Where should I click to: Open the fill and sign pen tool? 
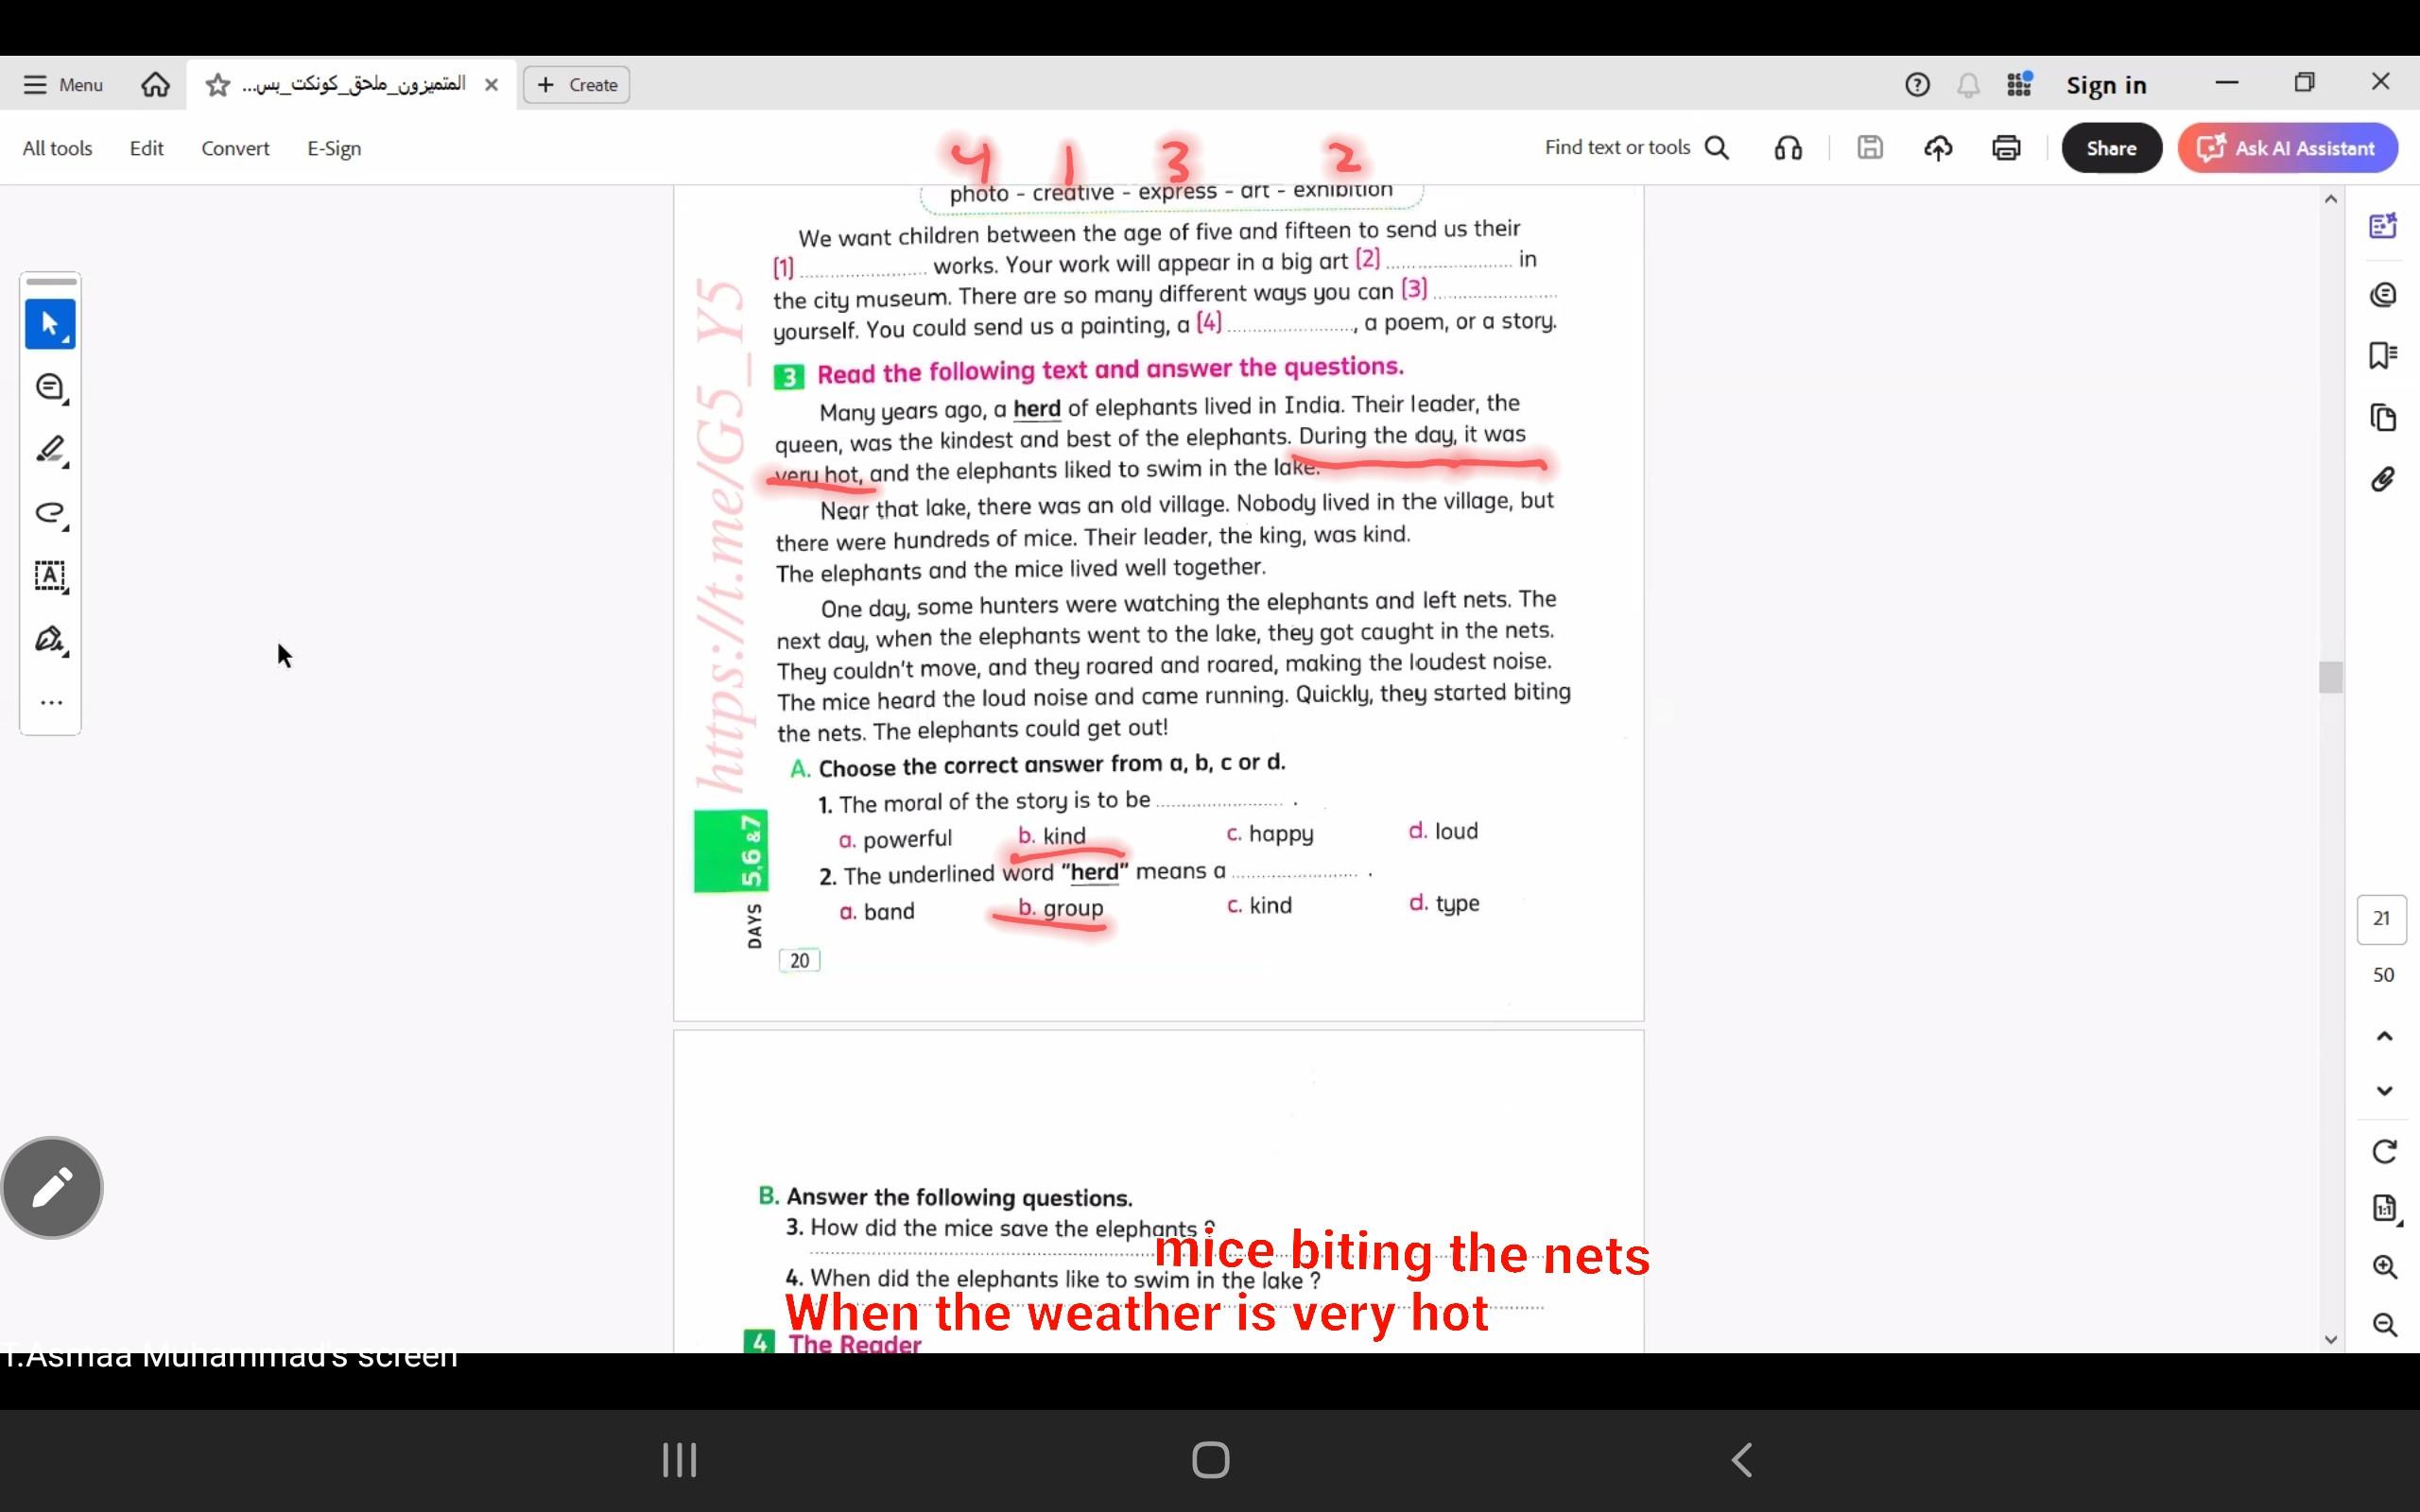pyautogui.click(x=50, y=639)
